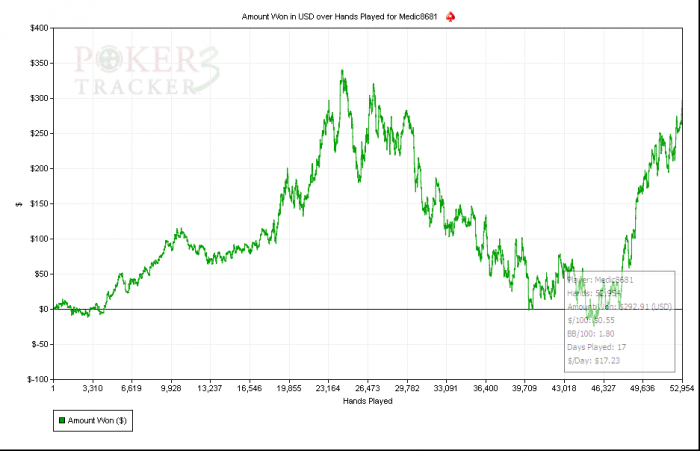This screenshot has height=451, width=700.
Task: Click the $/Day: $17.23 tooltip line
Action: click(593, 360)
